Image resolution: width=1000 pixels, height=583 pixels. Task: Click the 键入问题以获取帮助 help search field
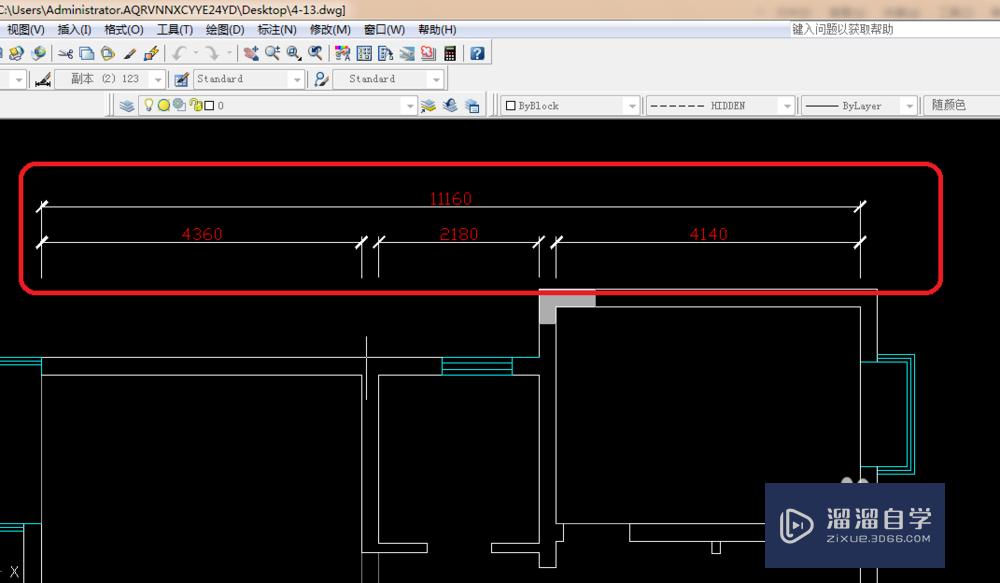coord(895,29)
